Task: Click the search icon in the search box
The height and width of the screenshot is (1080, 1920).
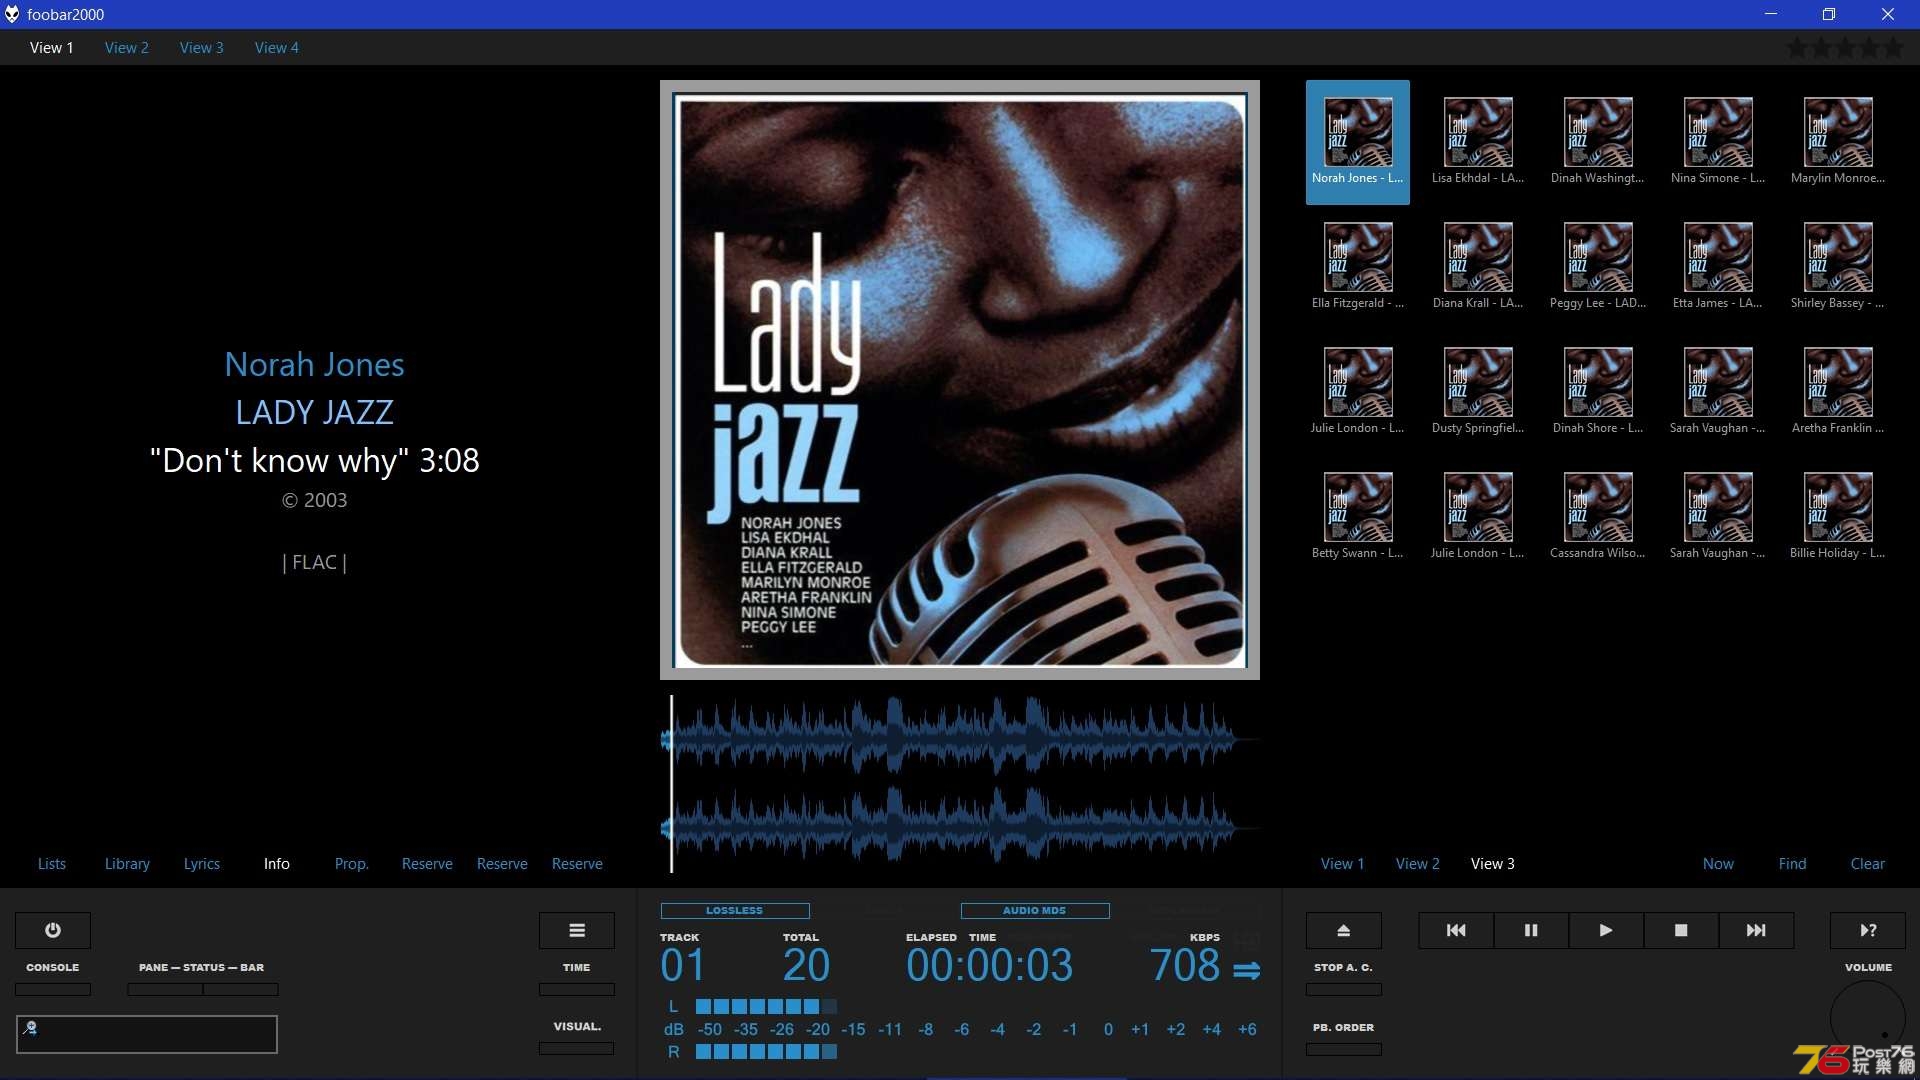Action: (30, 1028)
